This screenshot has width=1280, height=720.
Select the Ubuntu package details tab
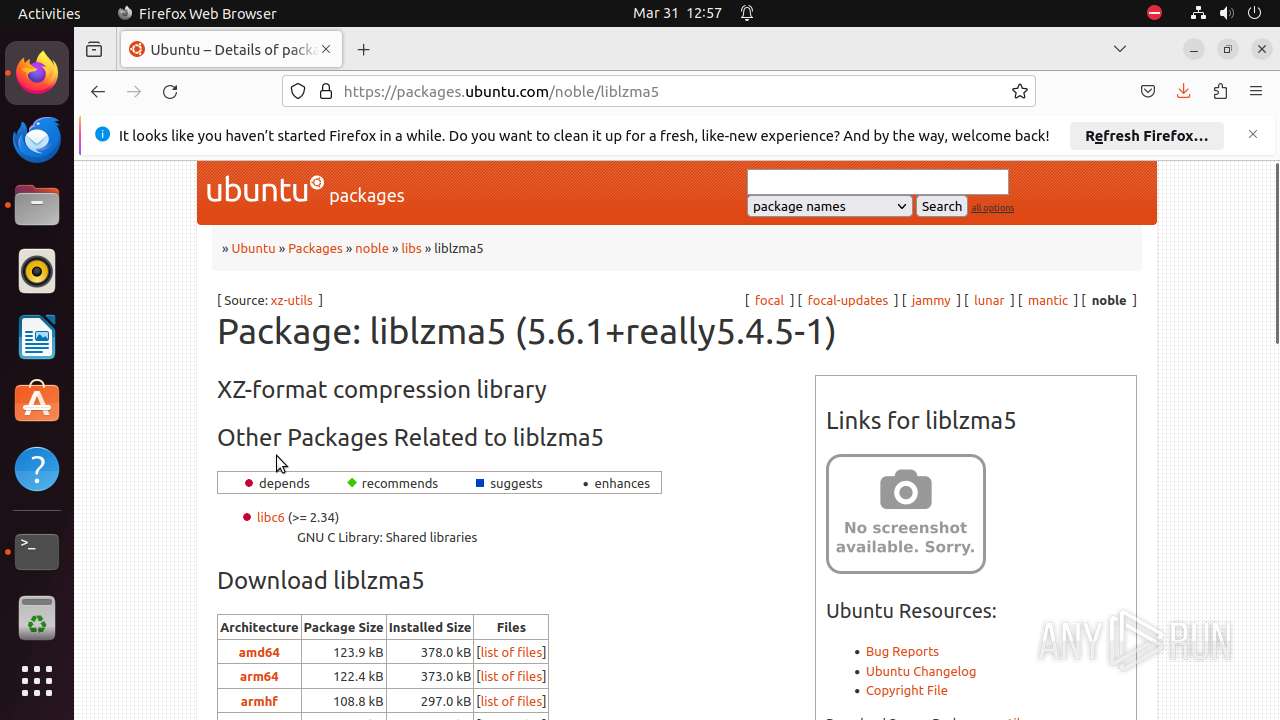pyautogui.click(x=232, y=49)
